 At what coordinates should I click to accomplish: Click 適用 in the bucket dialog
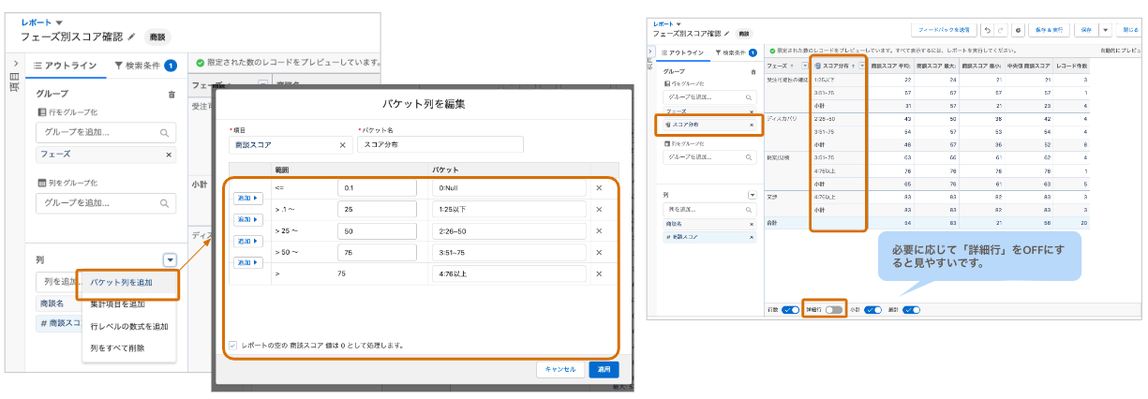pos(604,370)
